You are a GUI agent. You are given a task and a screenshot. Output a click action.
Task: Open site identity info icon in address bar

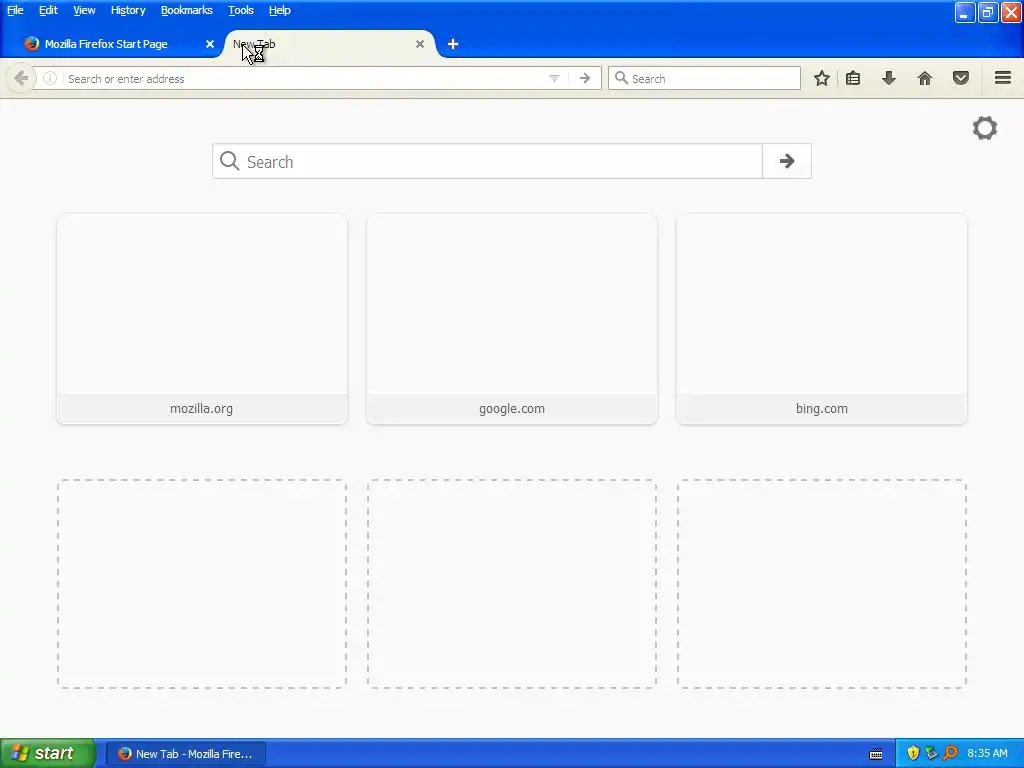click(50, 79)
